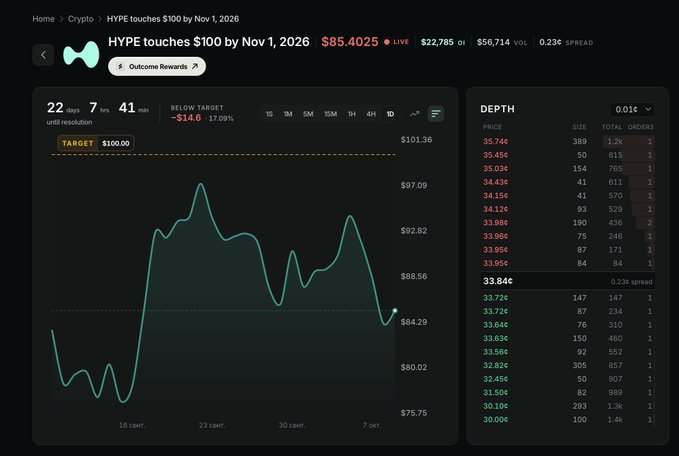This screenshot has width=679, height=456.
Task: Click the DEPTH panel title
Action: tap(498, 109)
